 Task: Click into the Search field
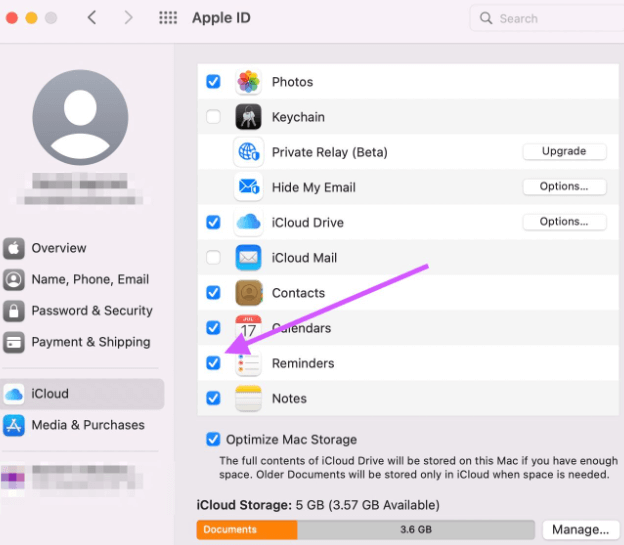pos(547,18)
